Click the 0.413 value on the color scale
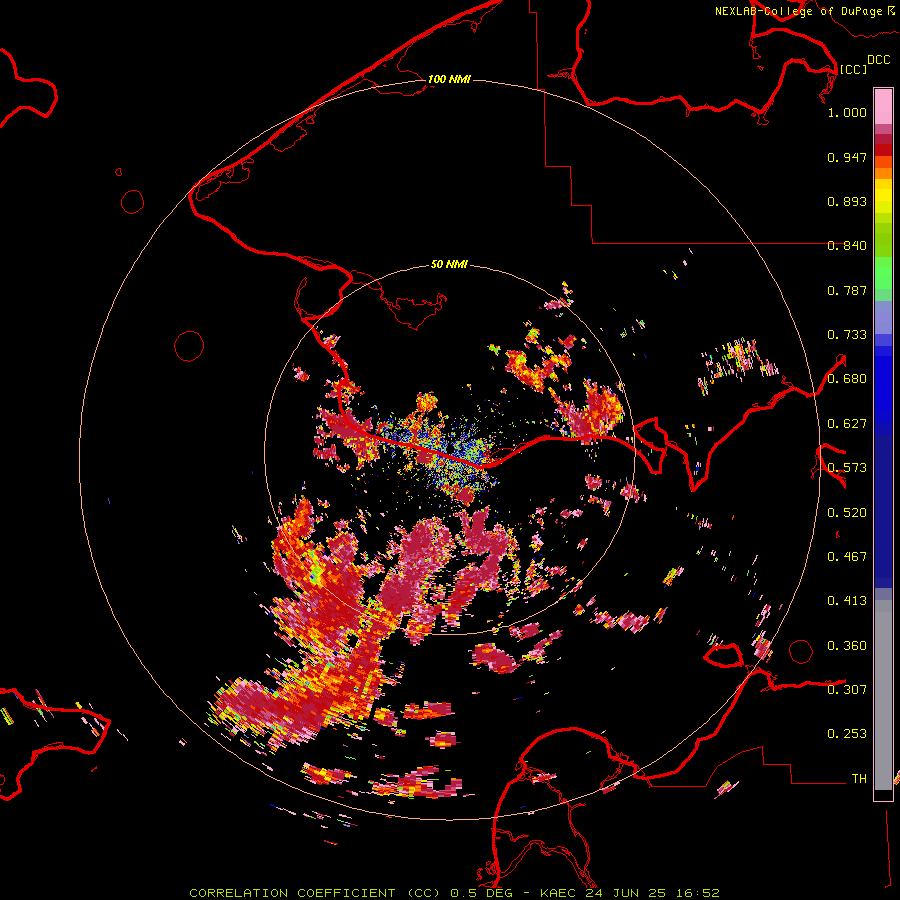This screenshot has width=900, height=900. click(x=847, y=601)
